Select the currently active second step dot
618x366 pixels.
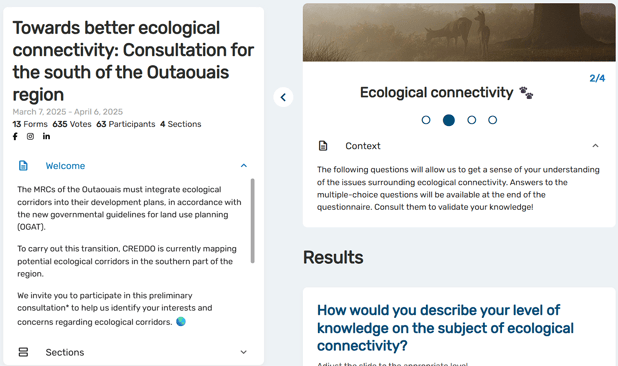point(449,120)
